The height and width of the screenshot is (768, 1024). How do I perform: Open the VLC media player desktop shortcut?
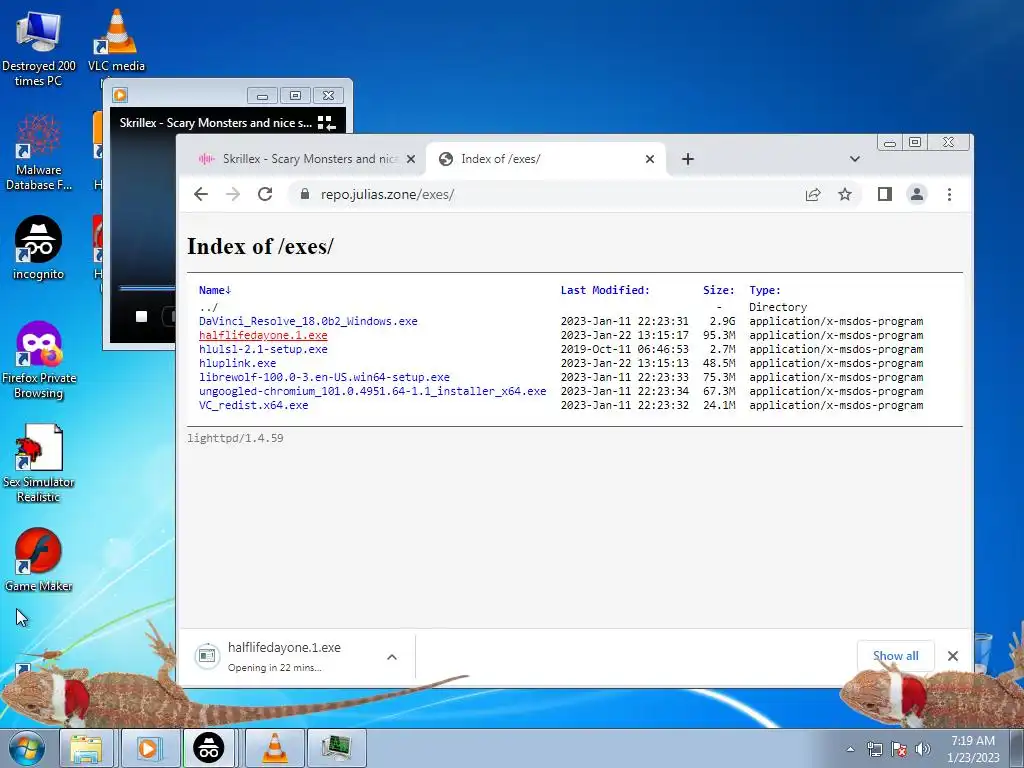tap(116, 40)
